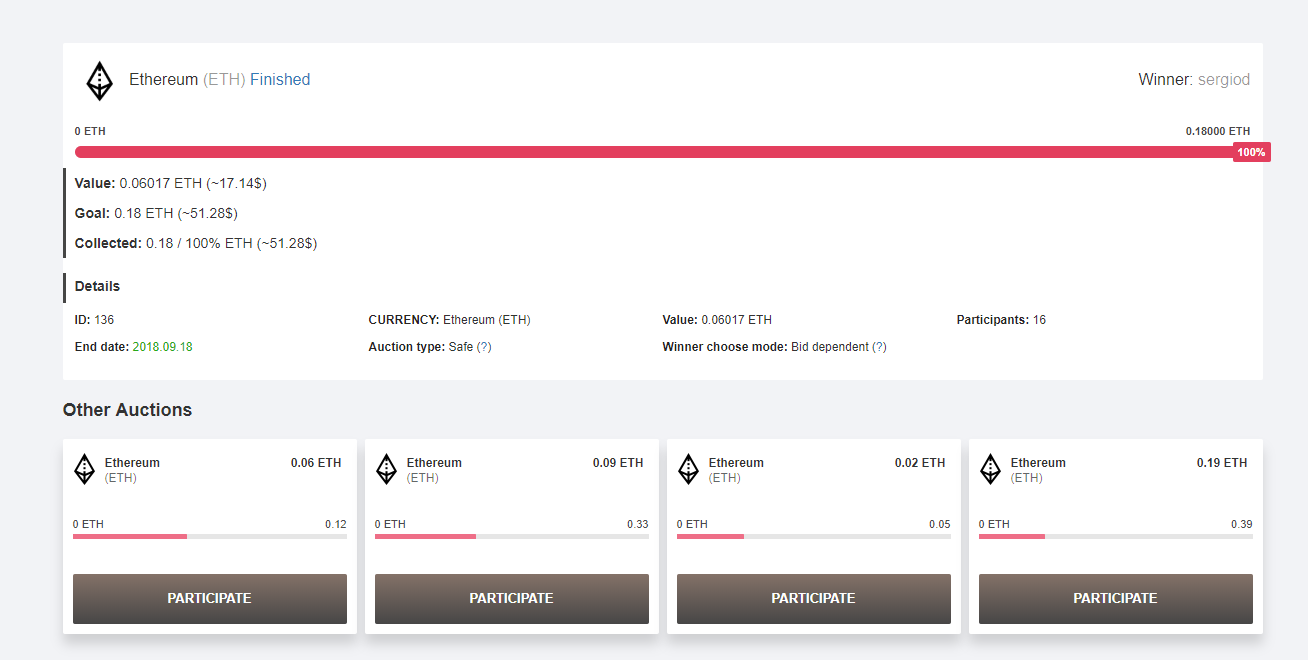Image resolution: width=1308 pixels, height=660 pixels.
Task: Click the Ethereum logo in the auction header
Action: [x=99, y=81]
